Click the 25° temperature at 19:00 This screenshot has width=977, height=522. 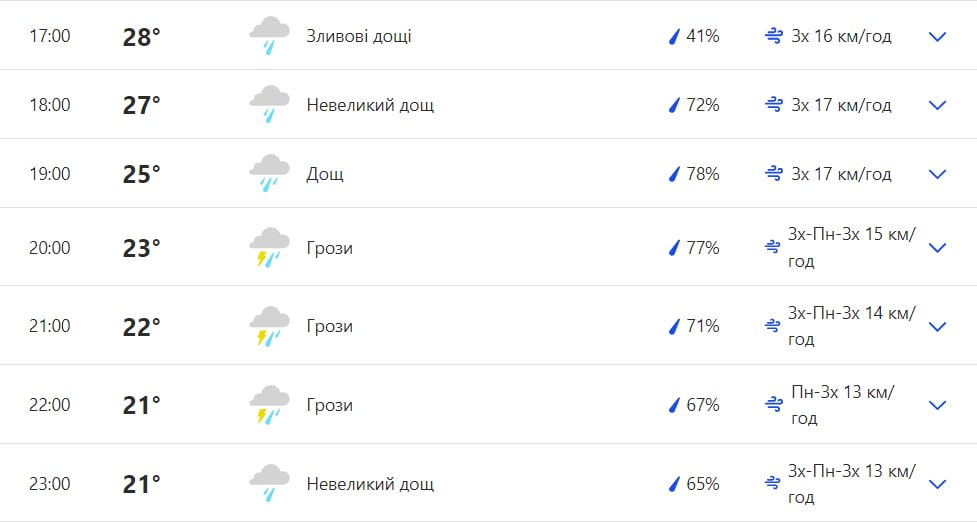click(142, 174)
